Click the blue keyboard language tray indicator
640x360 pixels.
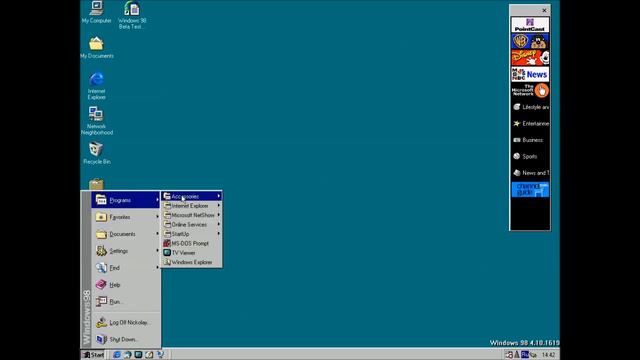click(524, 354)
